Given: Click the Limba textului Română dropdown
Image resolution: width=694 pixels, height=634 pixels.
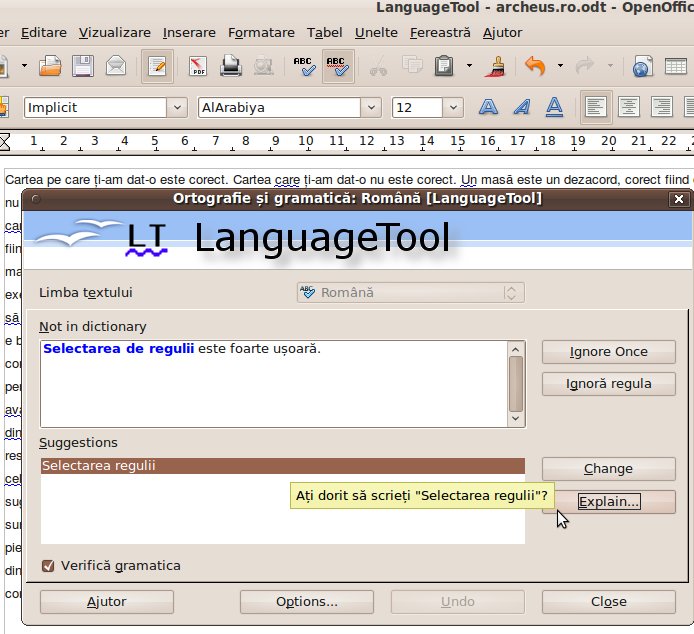Looking at the screenshot, I should (x=411, y=293).
